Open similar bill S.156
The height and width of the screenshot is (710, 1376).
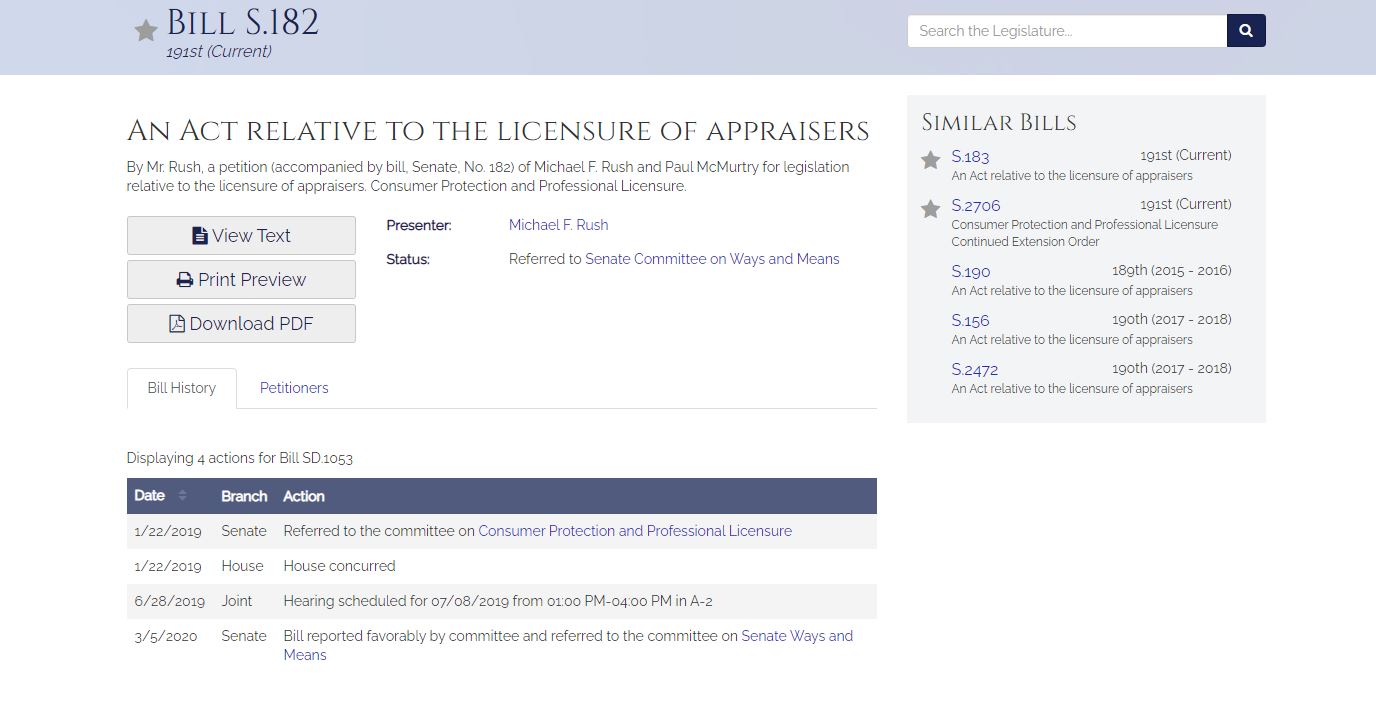(970, 321)
